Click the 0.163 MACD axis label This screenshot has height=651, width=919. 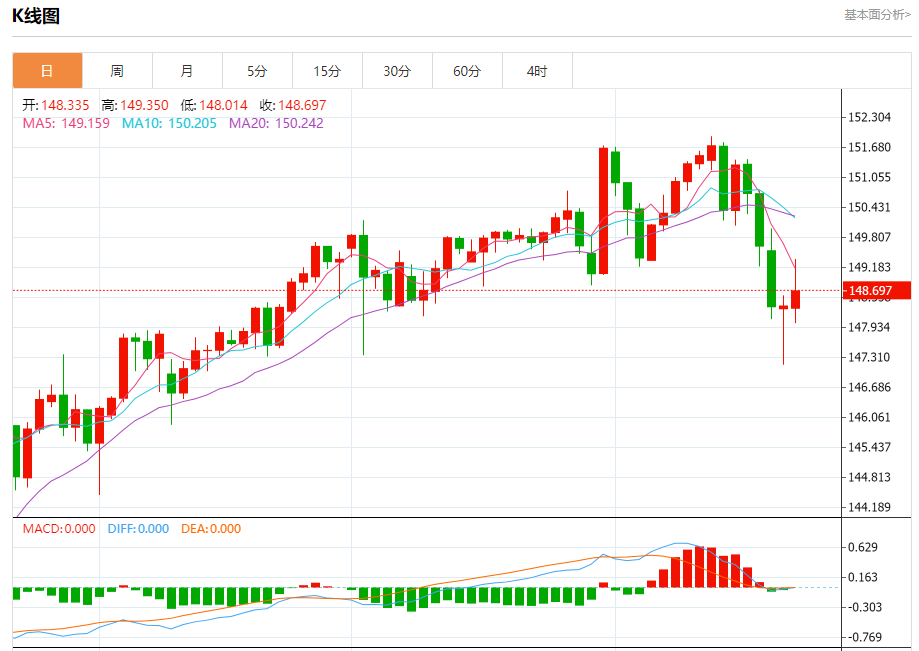(863, 577)
